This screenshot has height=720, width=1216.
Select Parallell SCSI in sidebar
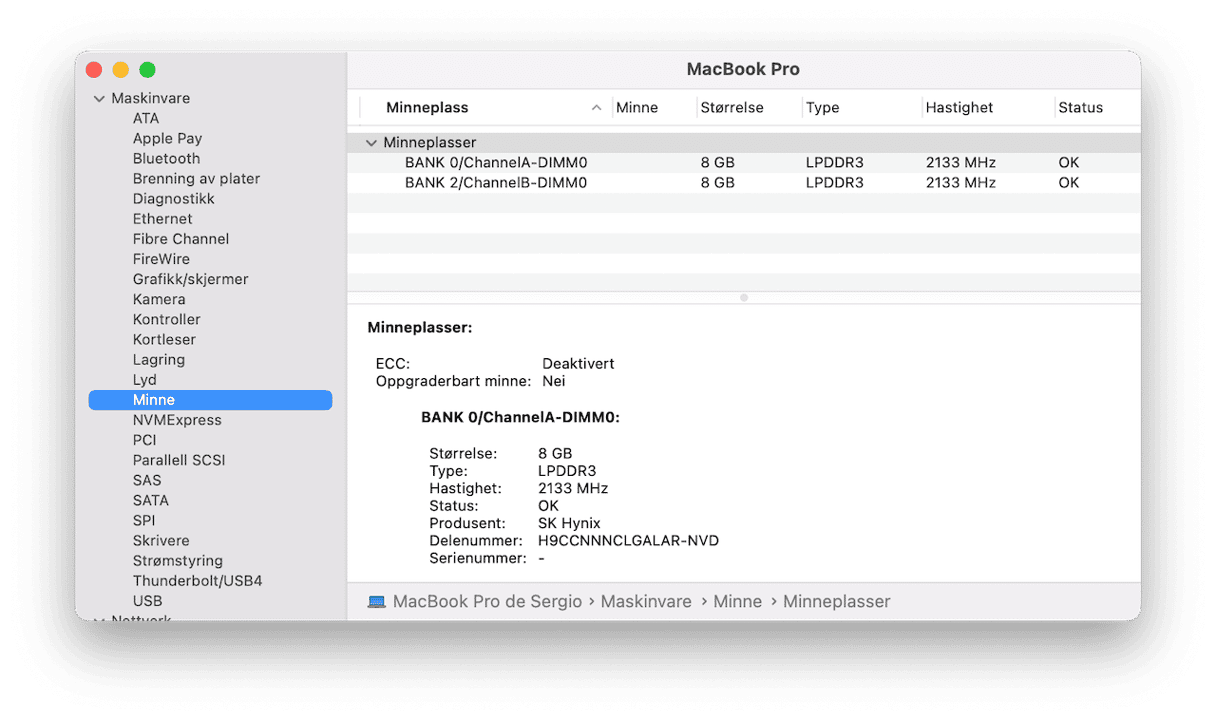click(x=179, y=460)
